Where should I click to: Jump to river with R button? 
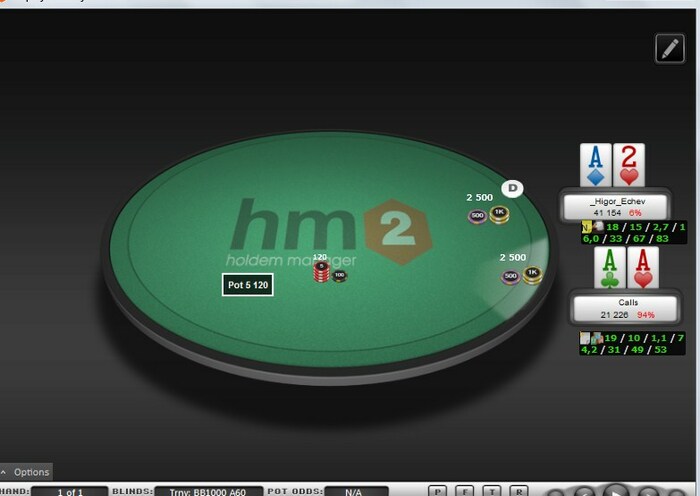(x=519, y=492)
